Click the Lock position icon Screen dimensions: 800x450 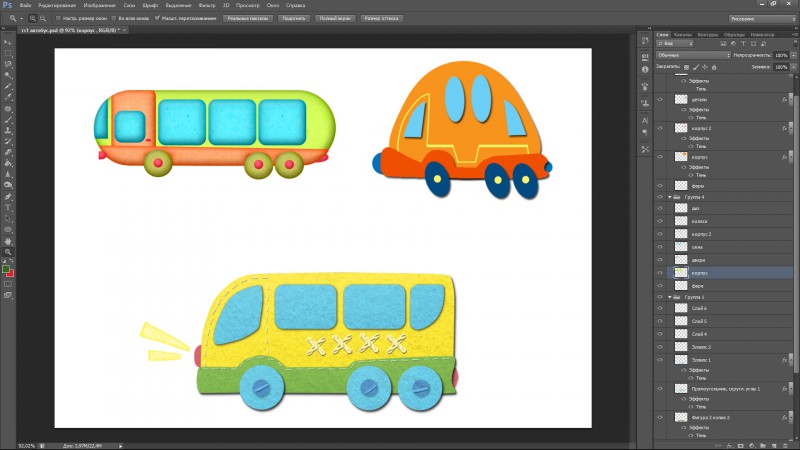pos(705,67)
